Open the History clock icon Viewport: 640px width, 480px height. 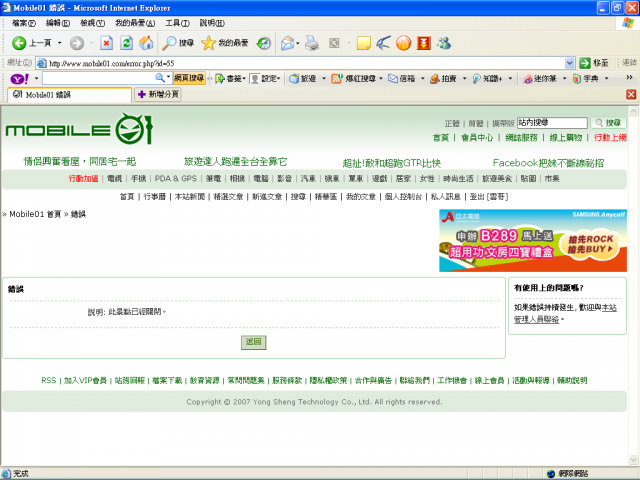click(264, 43)
